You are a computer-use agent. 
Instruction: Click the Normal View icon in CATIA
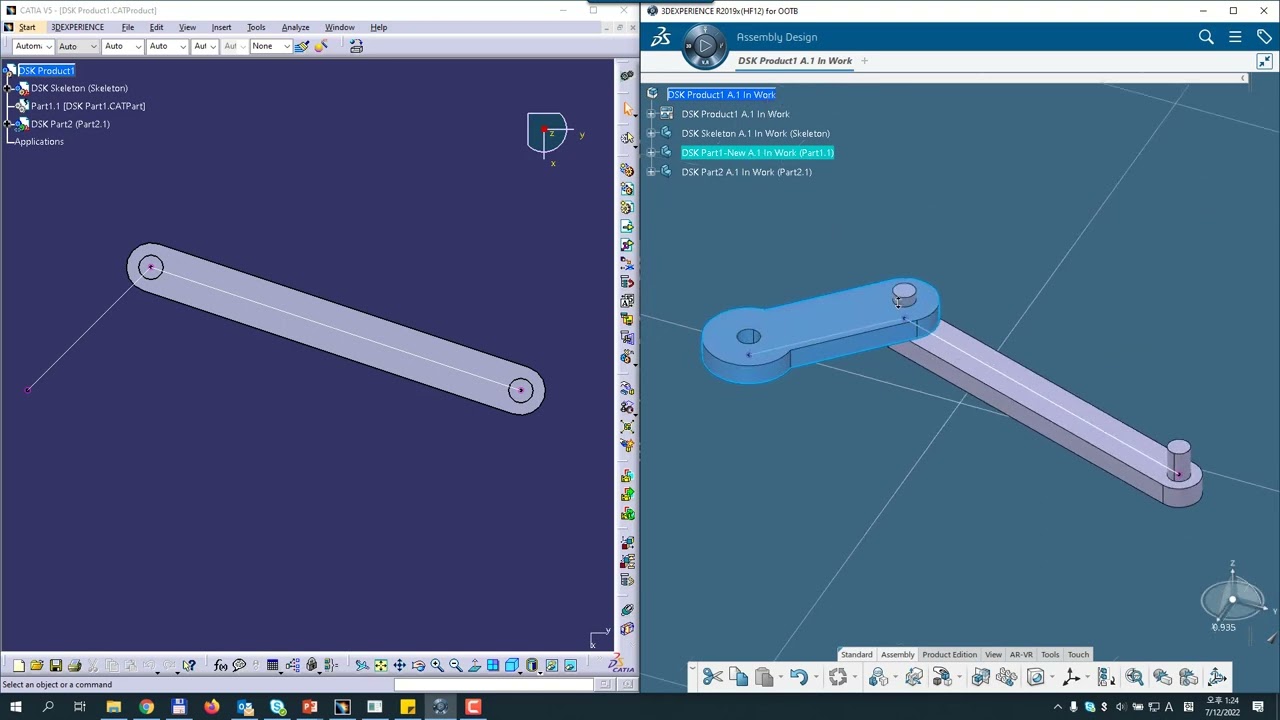pyautogui.click(x=474, y=665)
